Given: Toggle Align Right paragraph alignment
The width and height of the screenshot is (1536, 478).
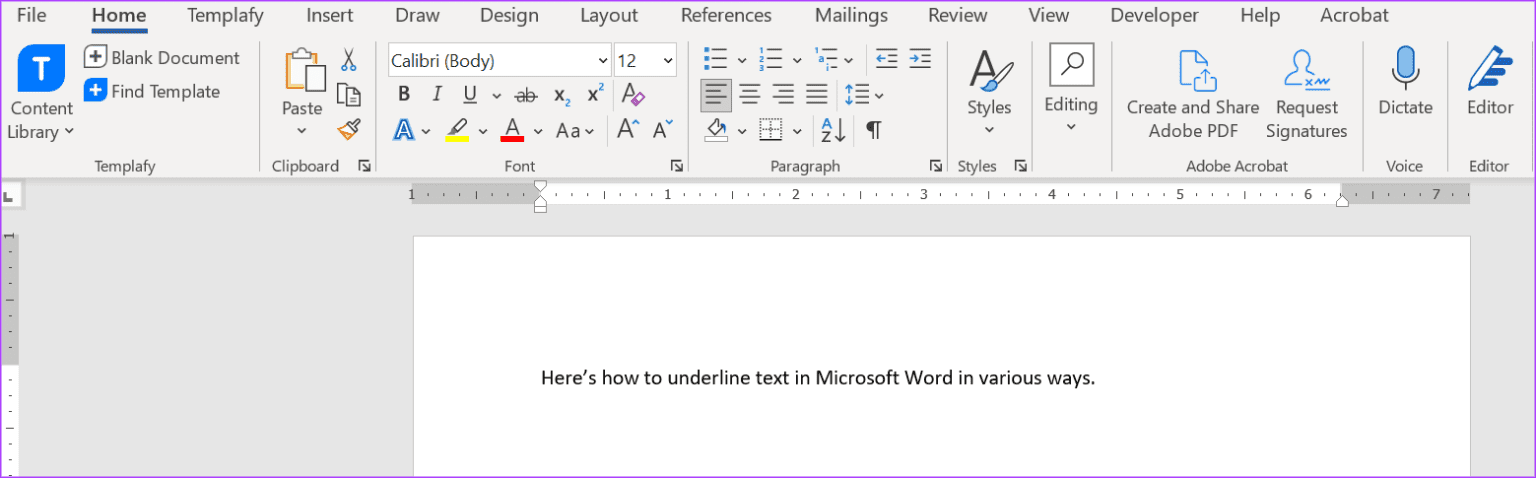Looking at the screenshot, I should [x=784, y=95].
